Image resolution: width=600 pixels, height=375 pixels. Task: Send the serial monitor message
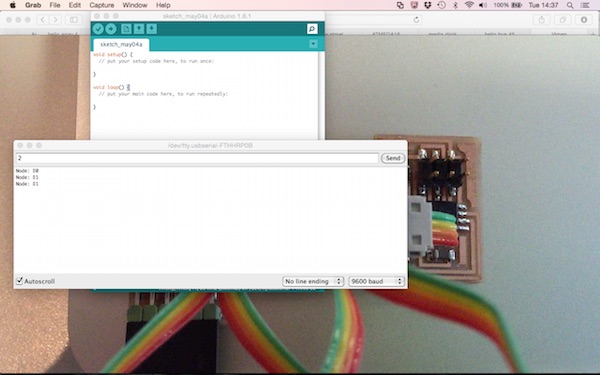tap(393, 158)
